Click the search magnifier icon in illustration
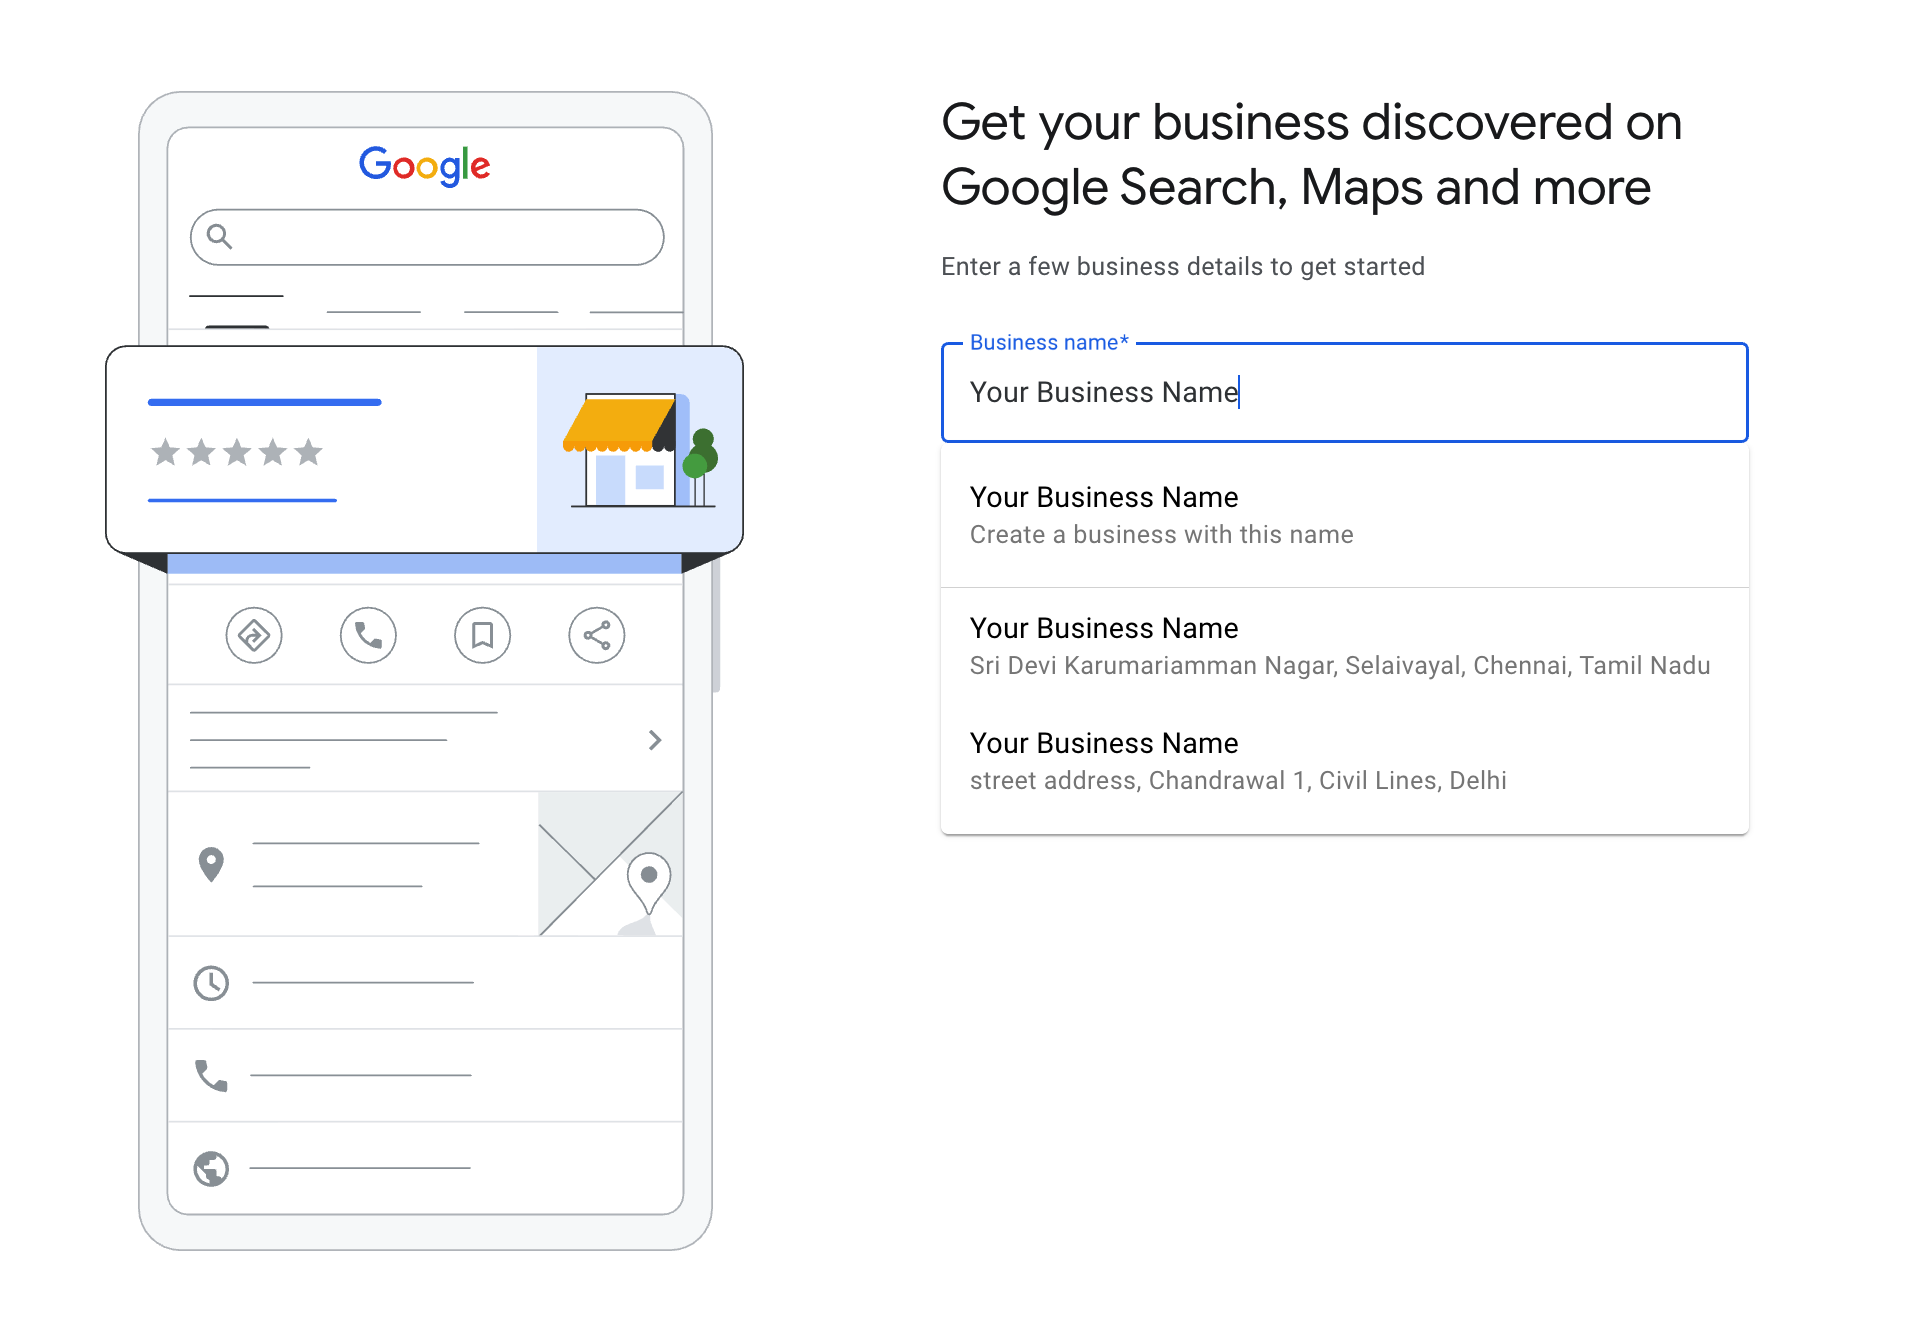 pos(219,237)
